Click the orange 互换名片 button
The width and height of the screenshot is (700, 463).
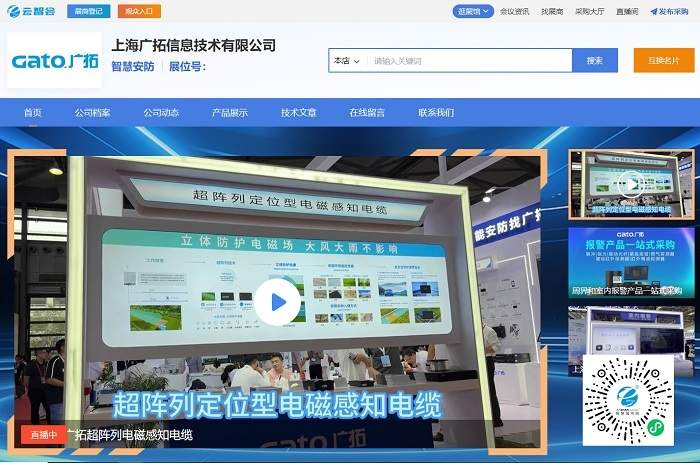664,60
